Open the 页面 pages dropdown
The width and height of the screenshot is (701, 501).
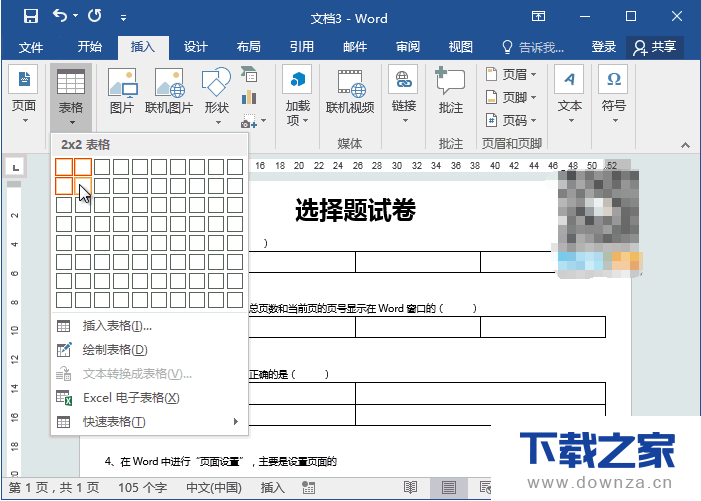[x=24, y=95]
